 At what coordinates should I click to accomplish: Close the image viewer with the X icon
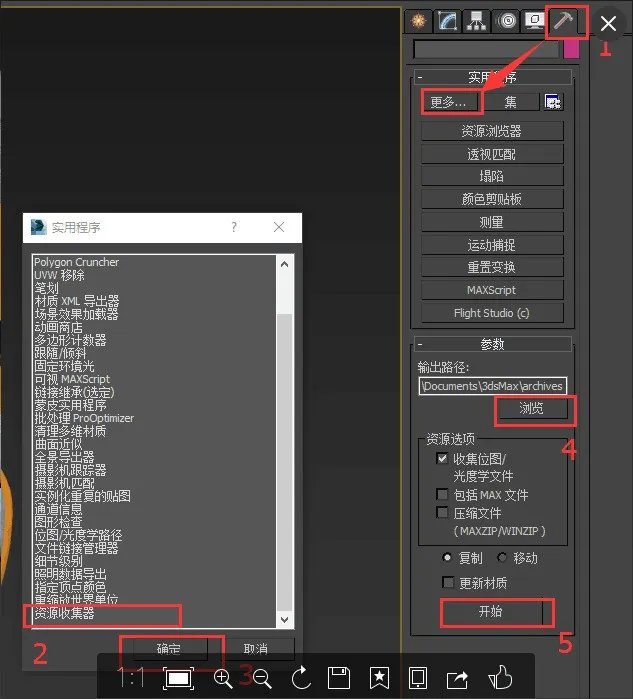coord(608,23)
